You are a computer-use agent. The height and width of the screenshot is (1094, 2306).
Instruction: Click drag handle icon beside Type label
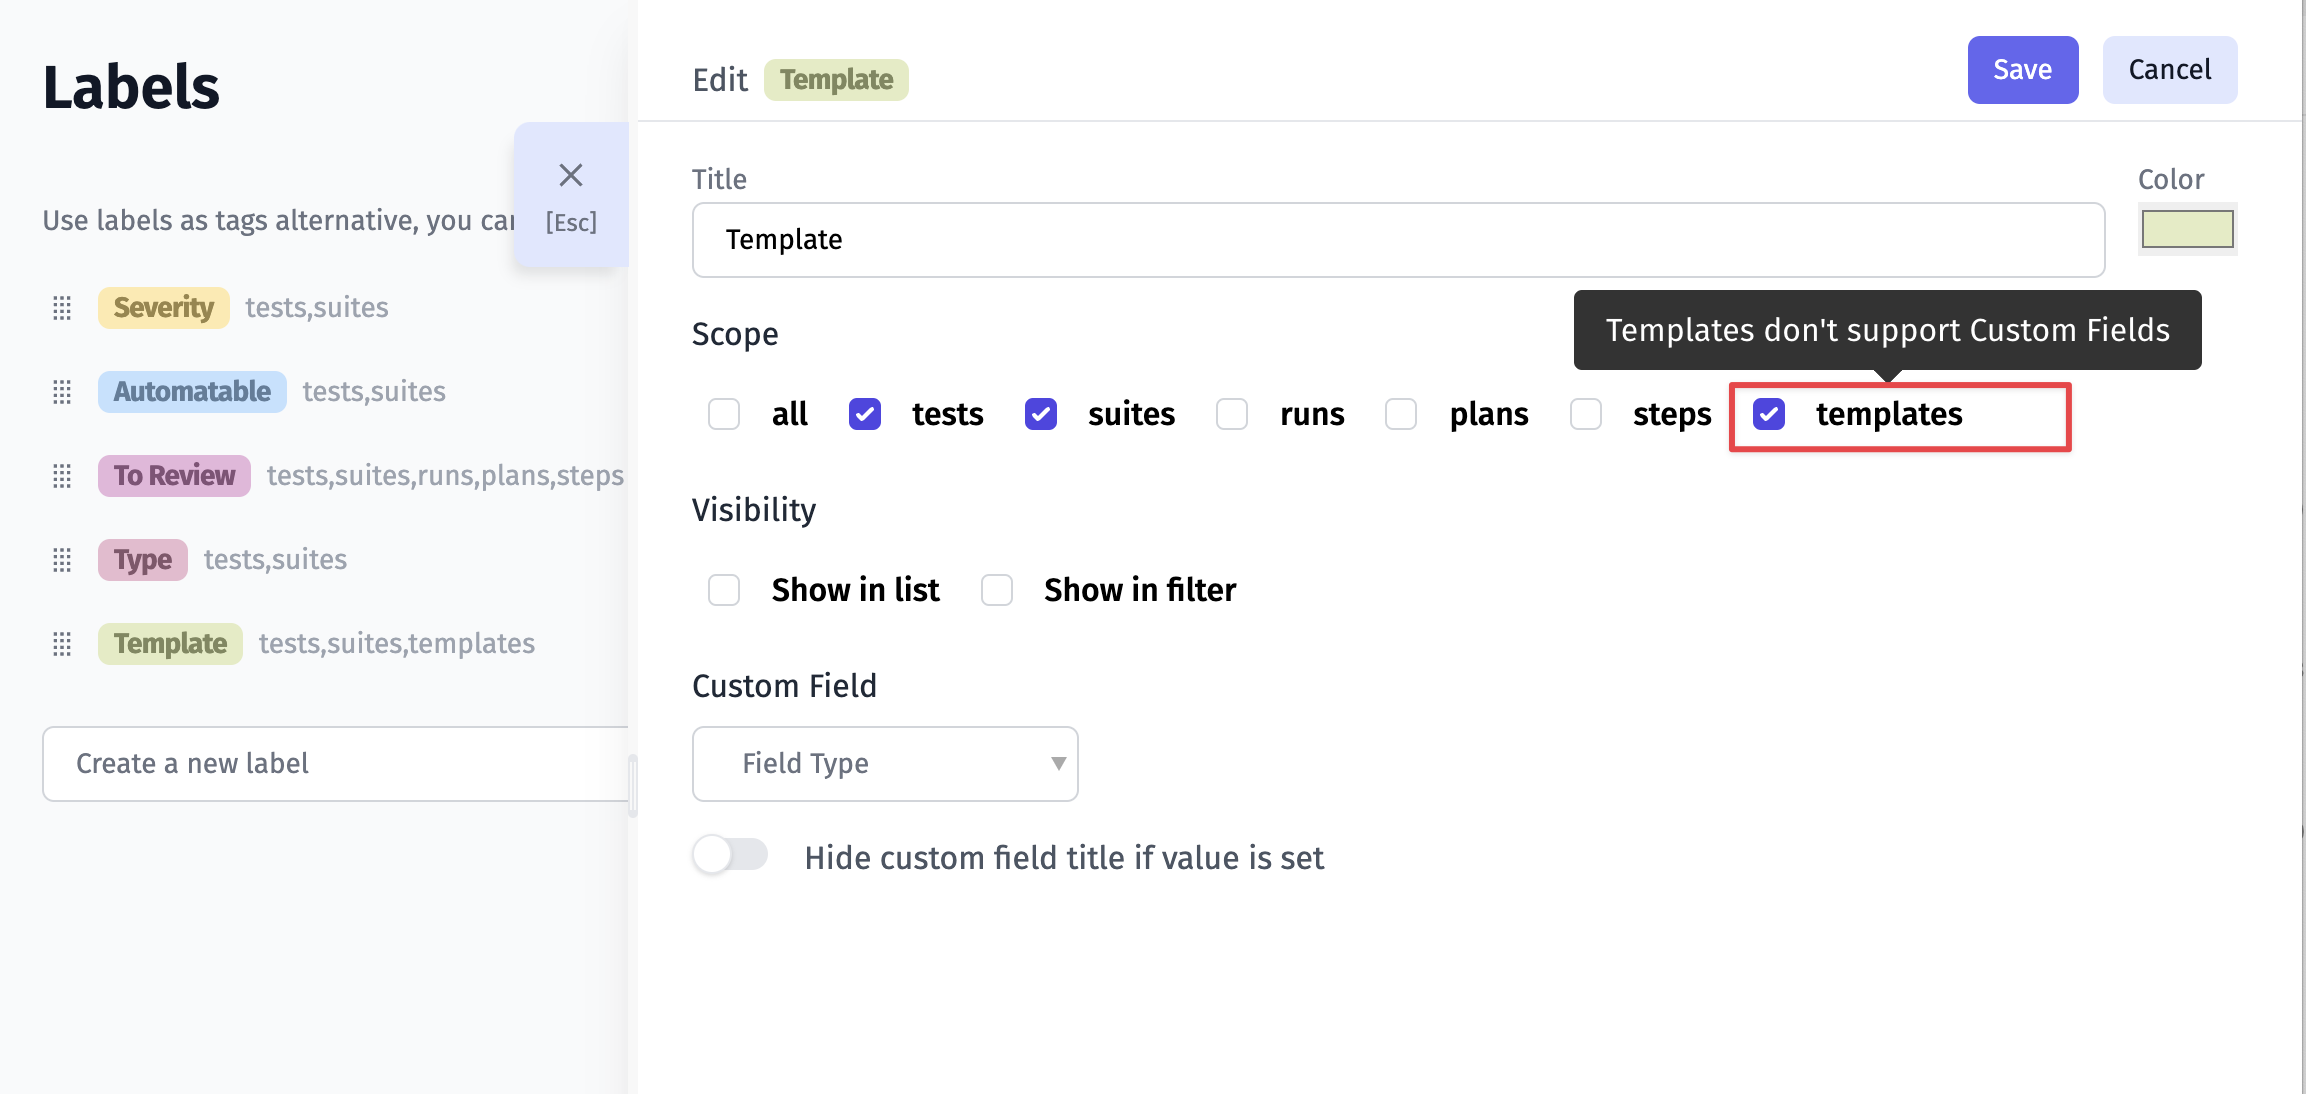(x=62, y=560)
